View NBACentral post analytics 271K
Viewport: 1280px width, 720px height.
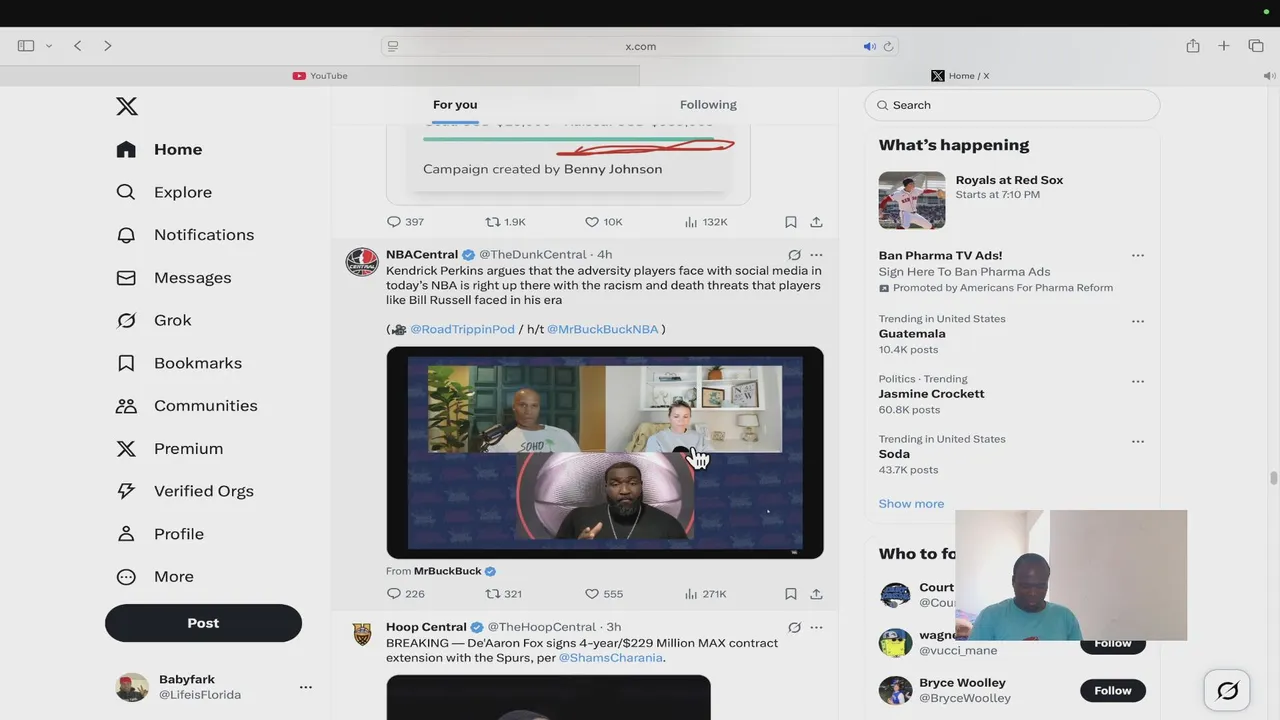click(705, 594)
